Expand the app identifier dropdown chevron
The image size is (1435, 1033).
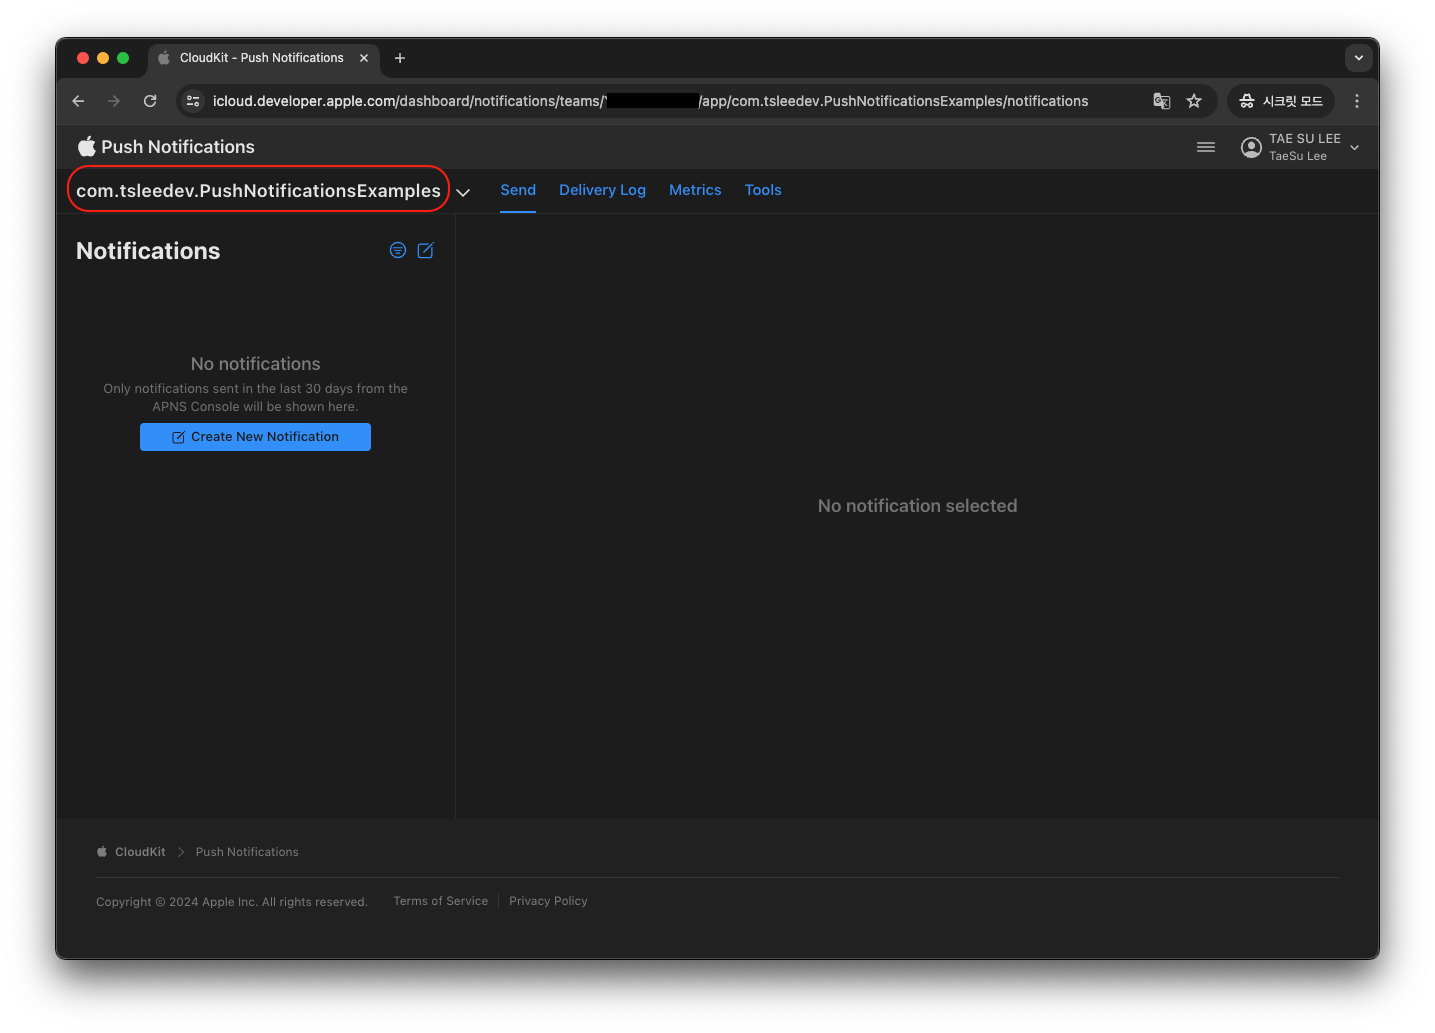click(x=463, y=192)
